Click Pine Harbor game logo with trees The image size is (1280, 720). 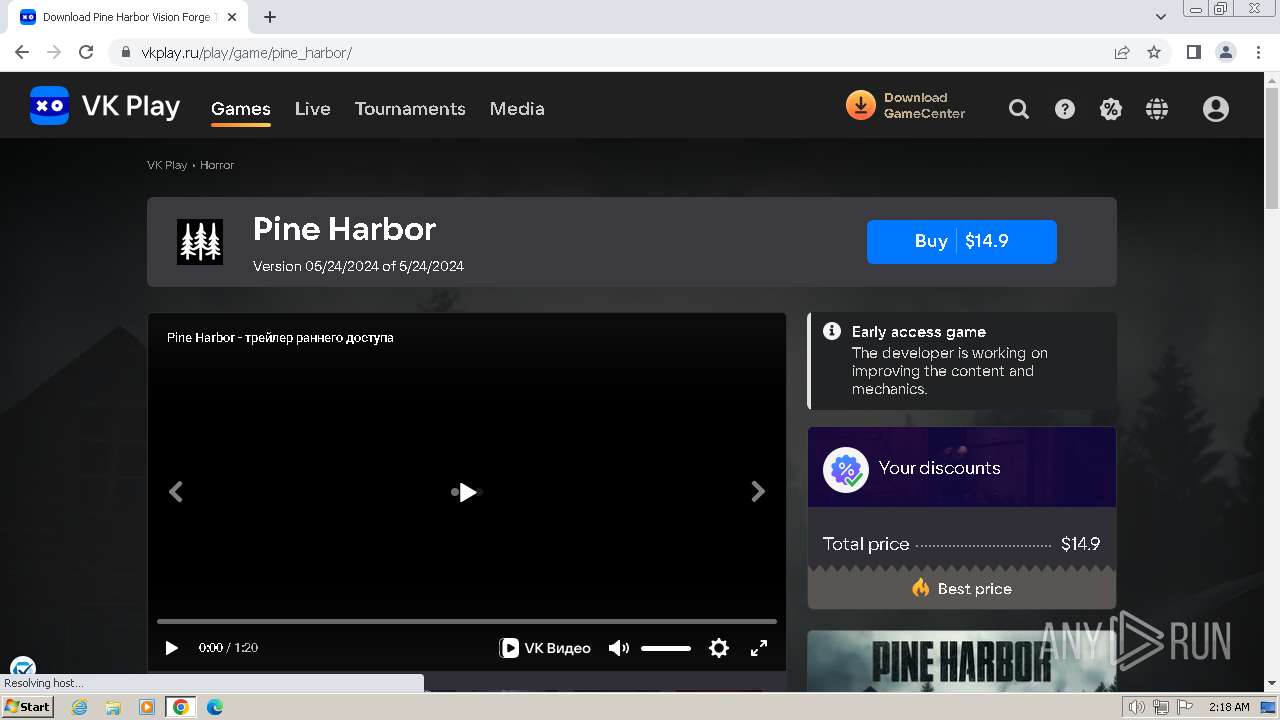point(200,242)
